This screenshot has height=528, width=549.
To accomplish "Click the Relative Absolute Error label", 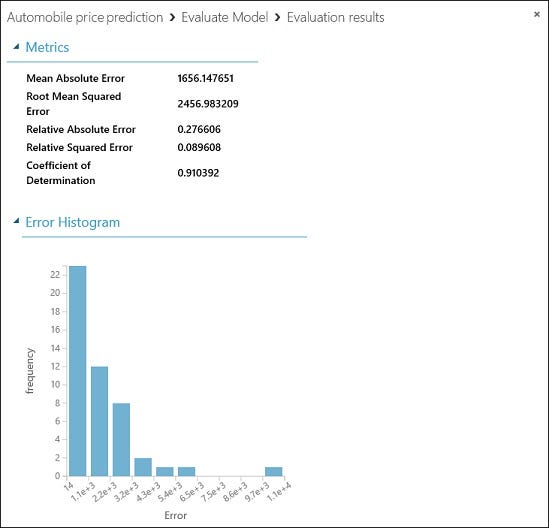I will [x=81, y=129].
